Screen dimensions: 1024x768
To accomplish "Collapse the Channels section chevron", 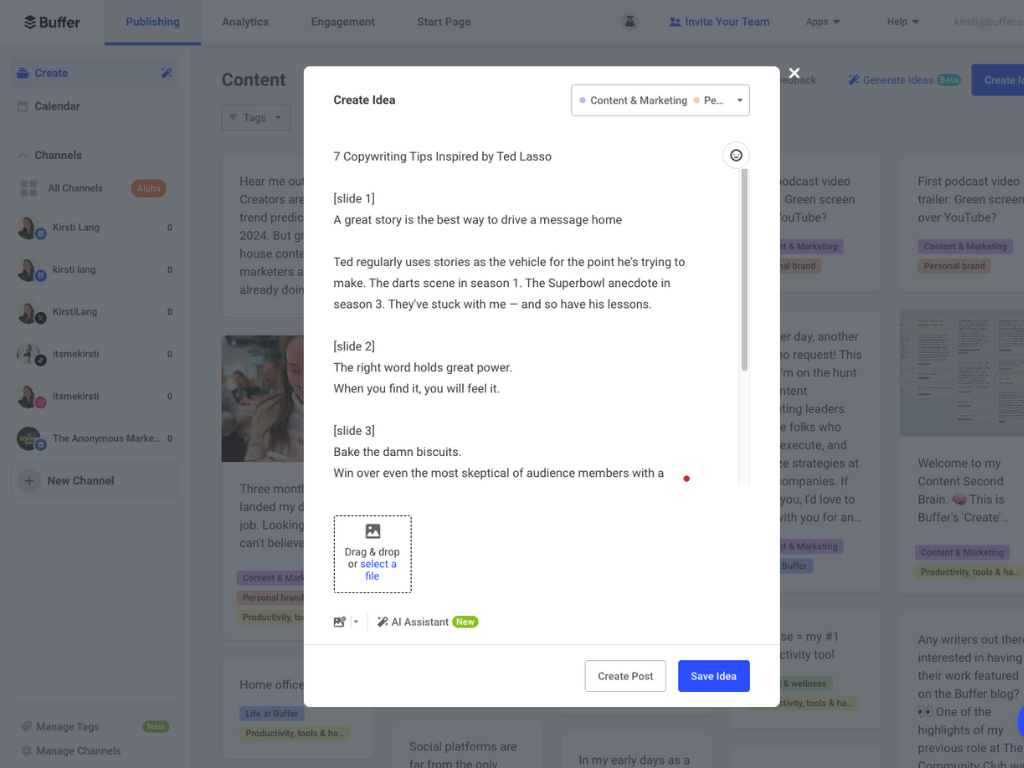I will (x=22, y=155).
